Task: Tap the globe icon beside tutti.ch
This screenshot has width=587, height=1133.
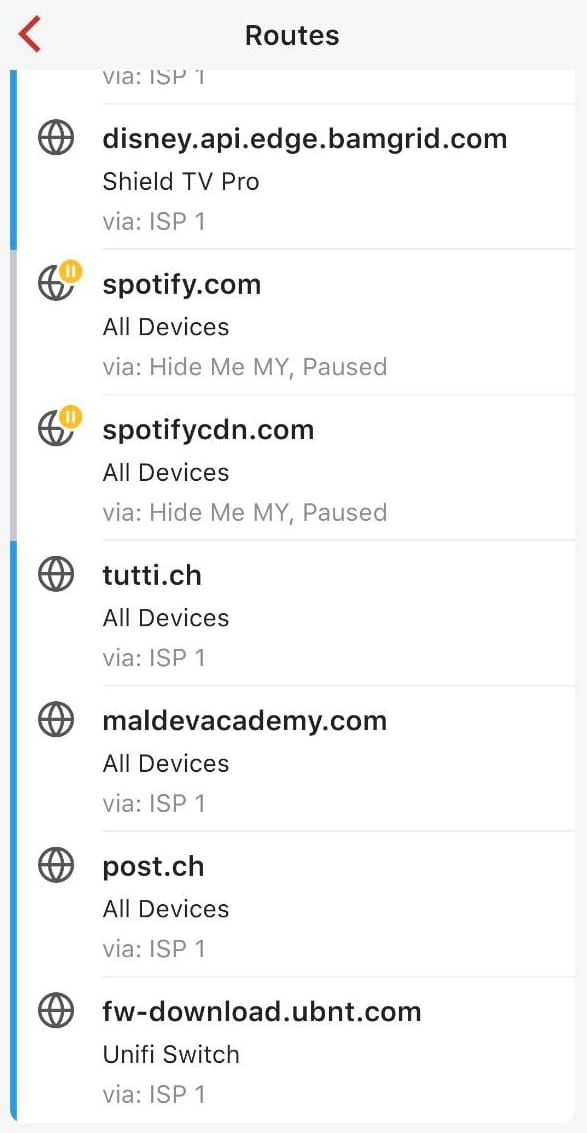Action: click(x=56, y=575)
